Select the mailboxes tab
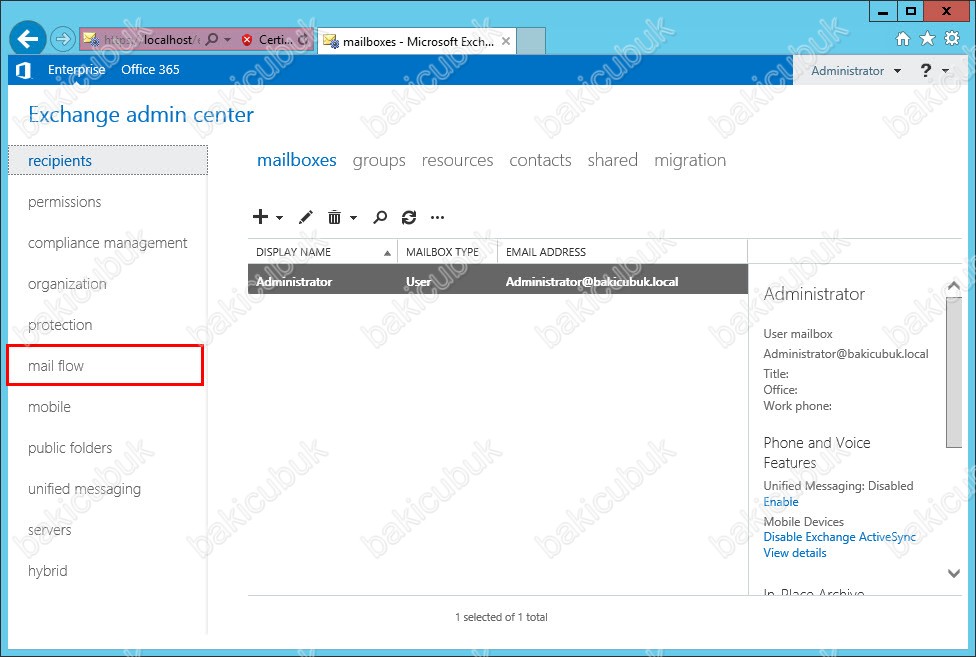 pyautogui.click(x=296, y=160)
